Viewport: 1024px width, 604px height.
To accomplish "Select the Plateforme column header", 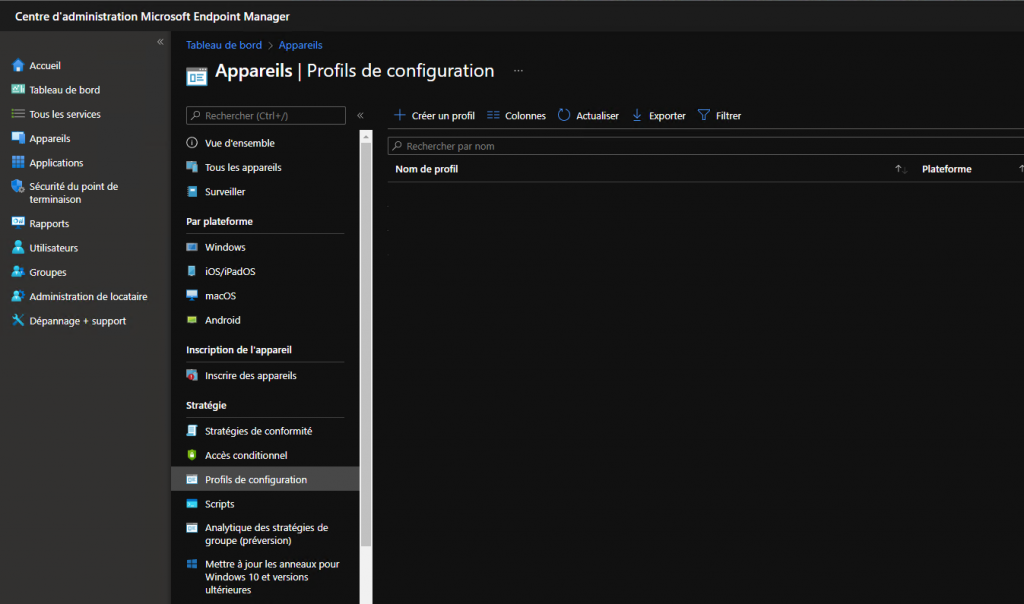I will pos(946,169).
